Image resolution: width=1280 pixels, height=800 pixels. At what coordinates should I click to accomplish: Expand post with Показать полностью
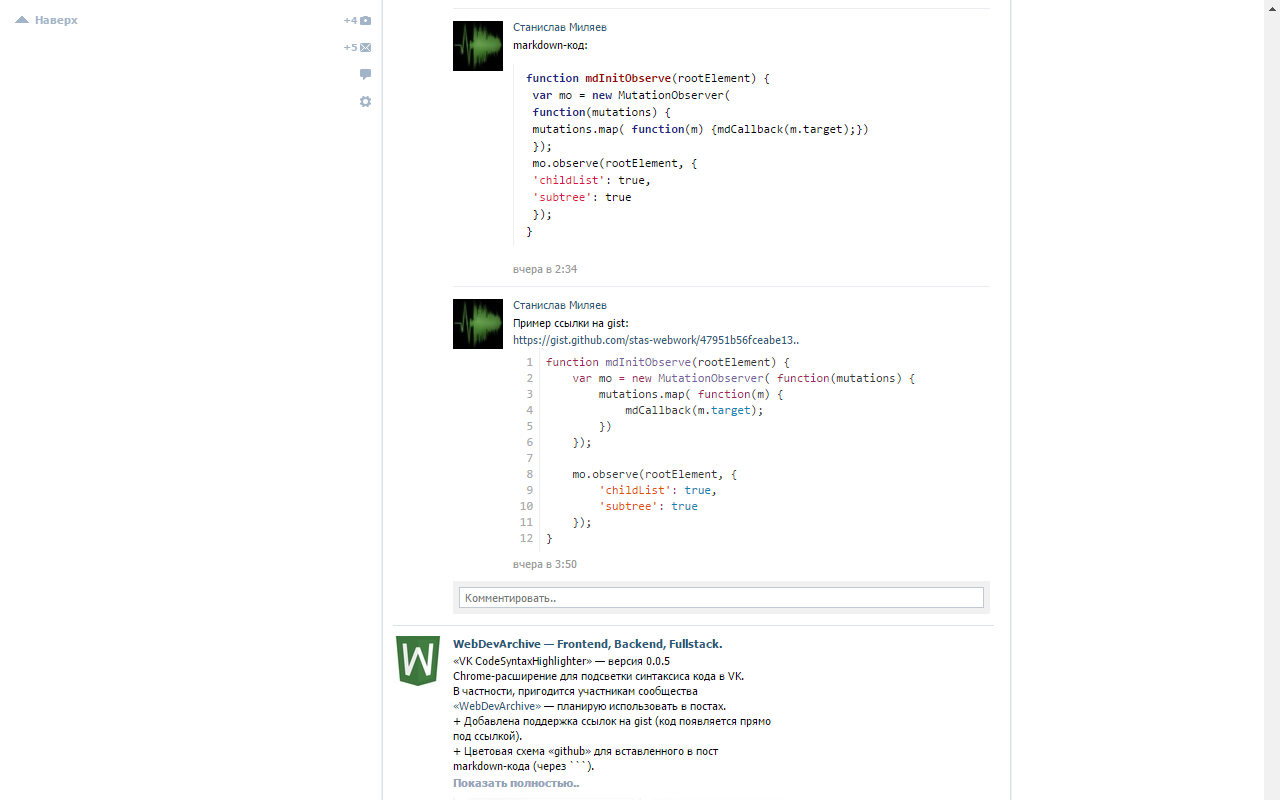pyautogui.click(x=516, y=783)
